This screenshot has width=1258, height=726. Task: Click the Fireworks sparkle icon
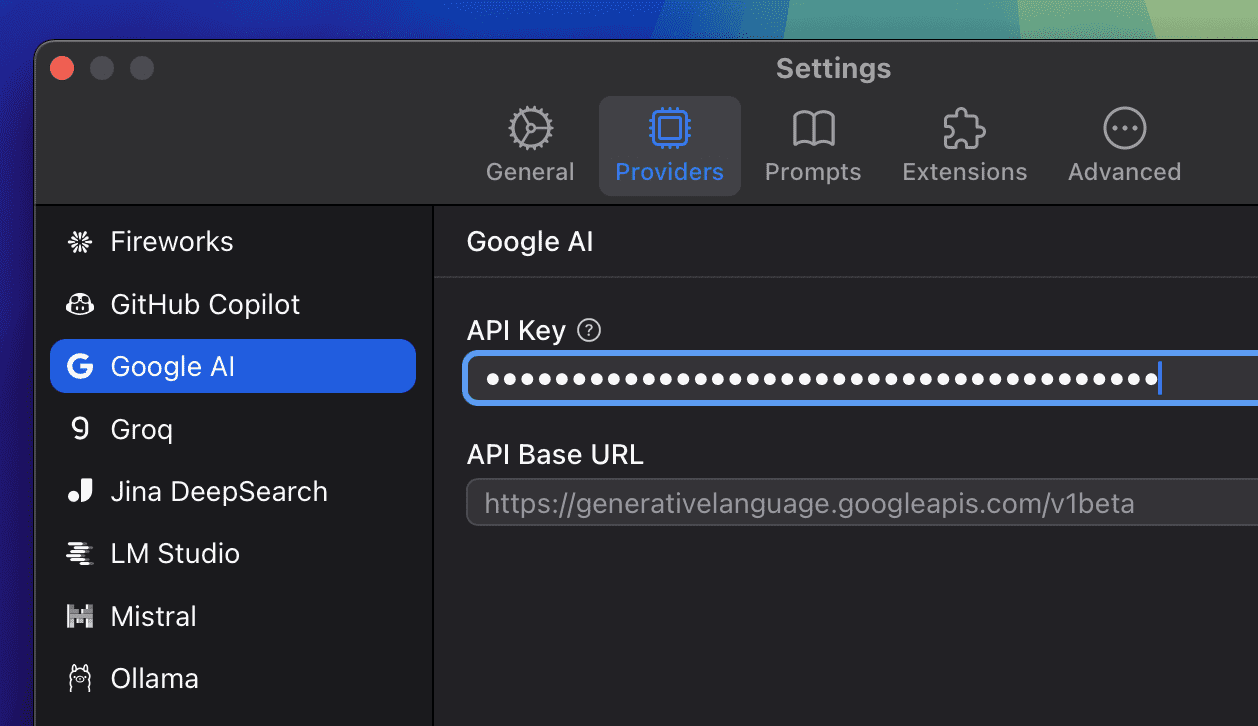80,242
